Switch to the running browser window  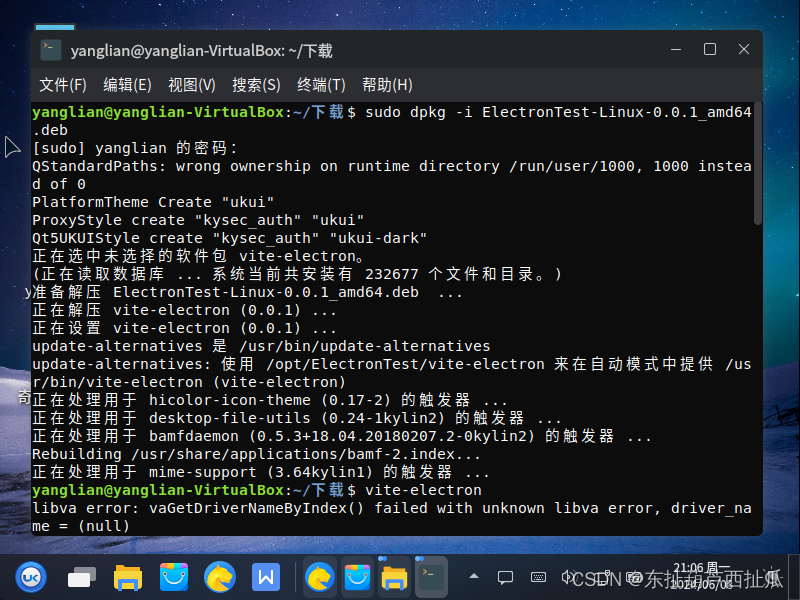coord(320,578)
